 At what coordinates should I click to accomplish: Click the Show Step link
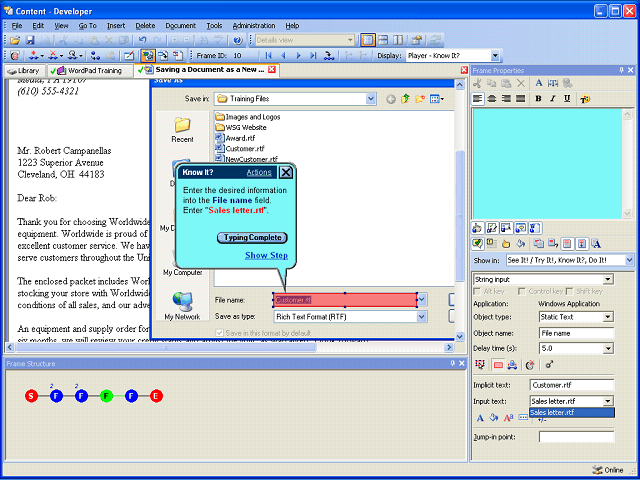pyautogui.click(x=266, y=256)
